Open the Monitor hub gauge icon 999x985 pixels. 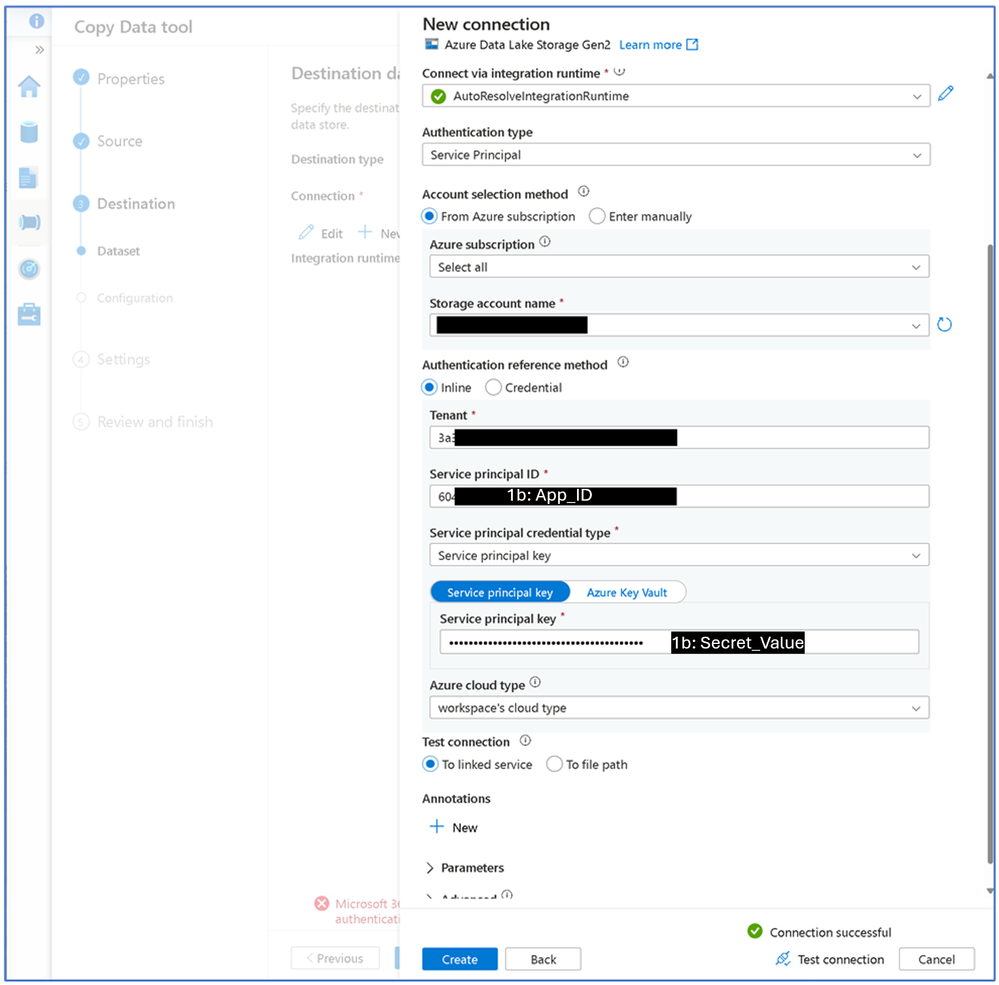(x=29, y=269)
